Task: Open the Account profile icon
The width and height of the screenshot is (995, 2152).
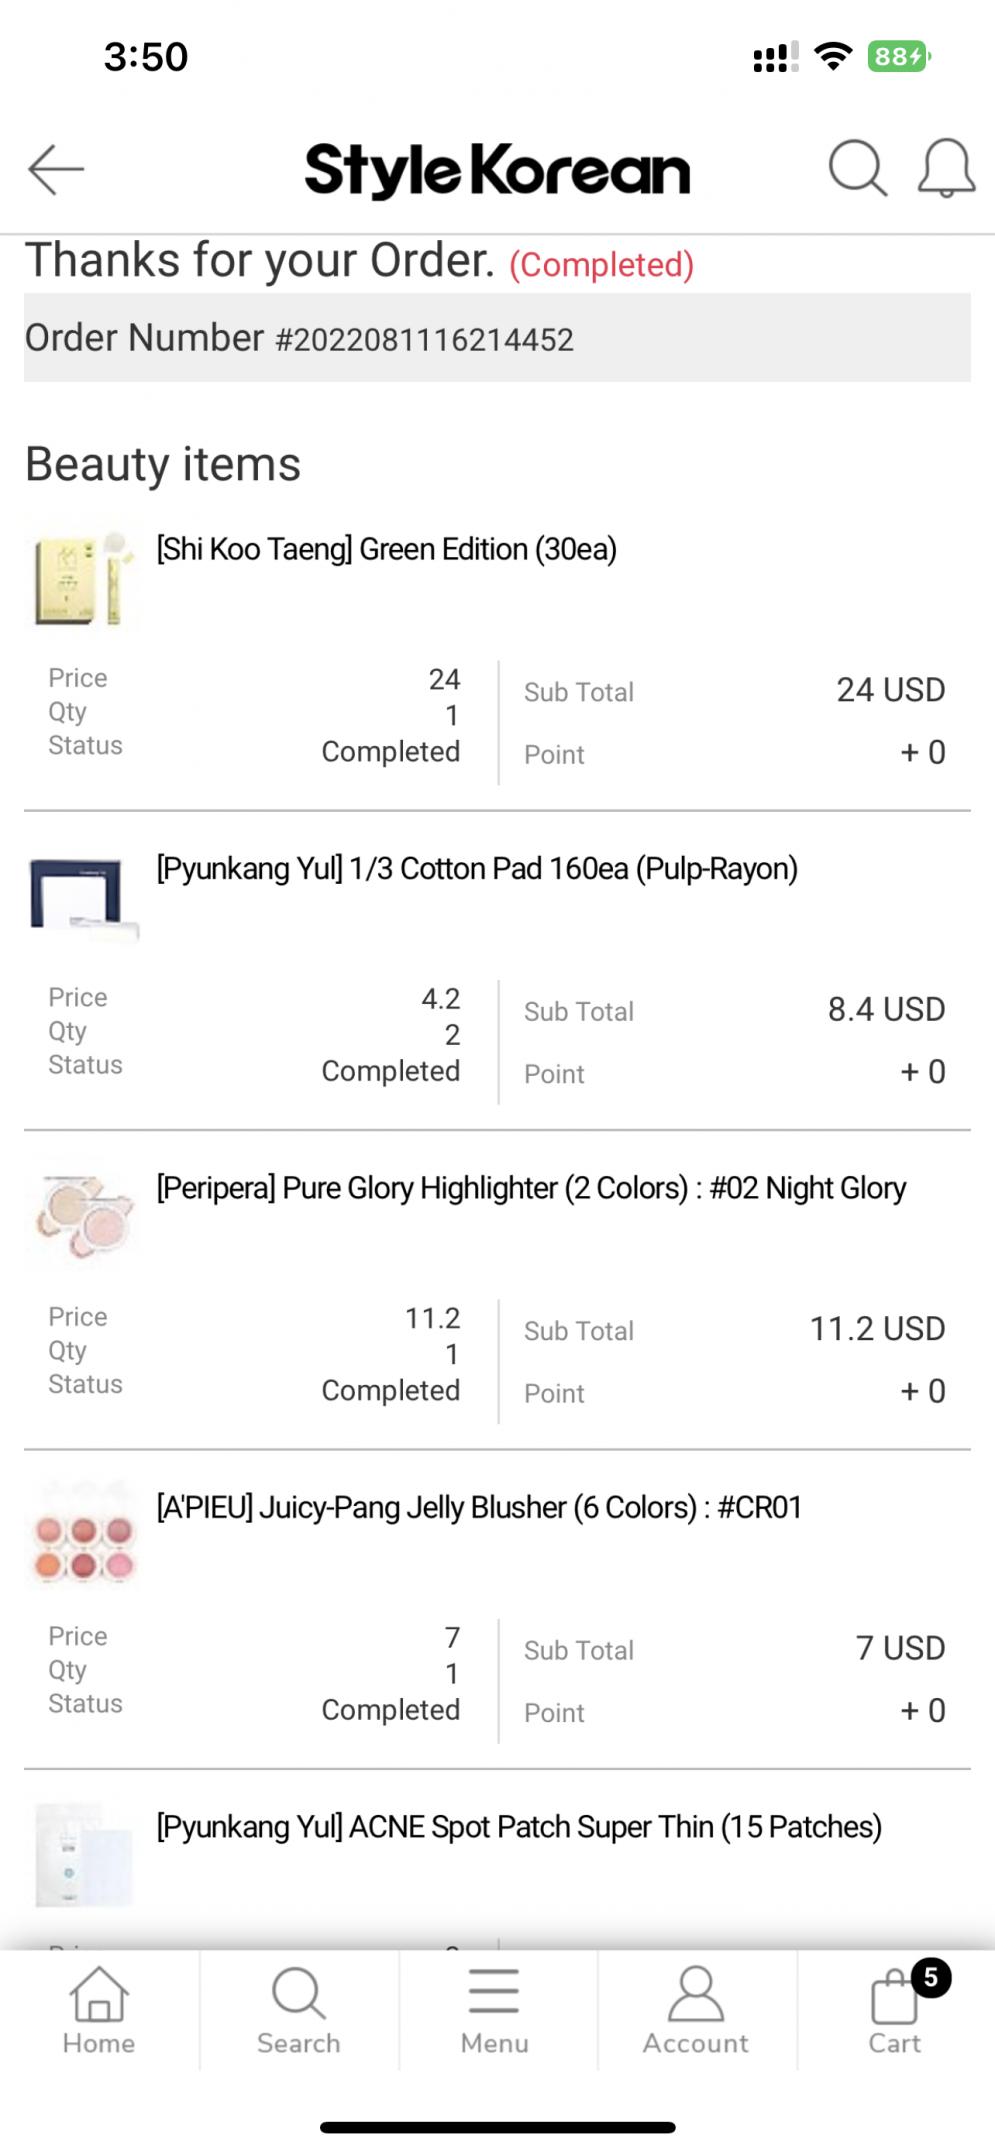Action: coord(695,2011)
